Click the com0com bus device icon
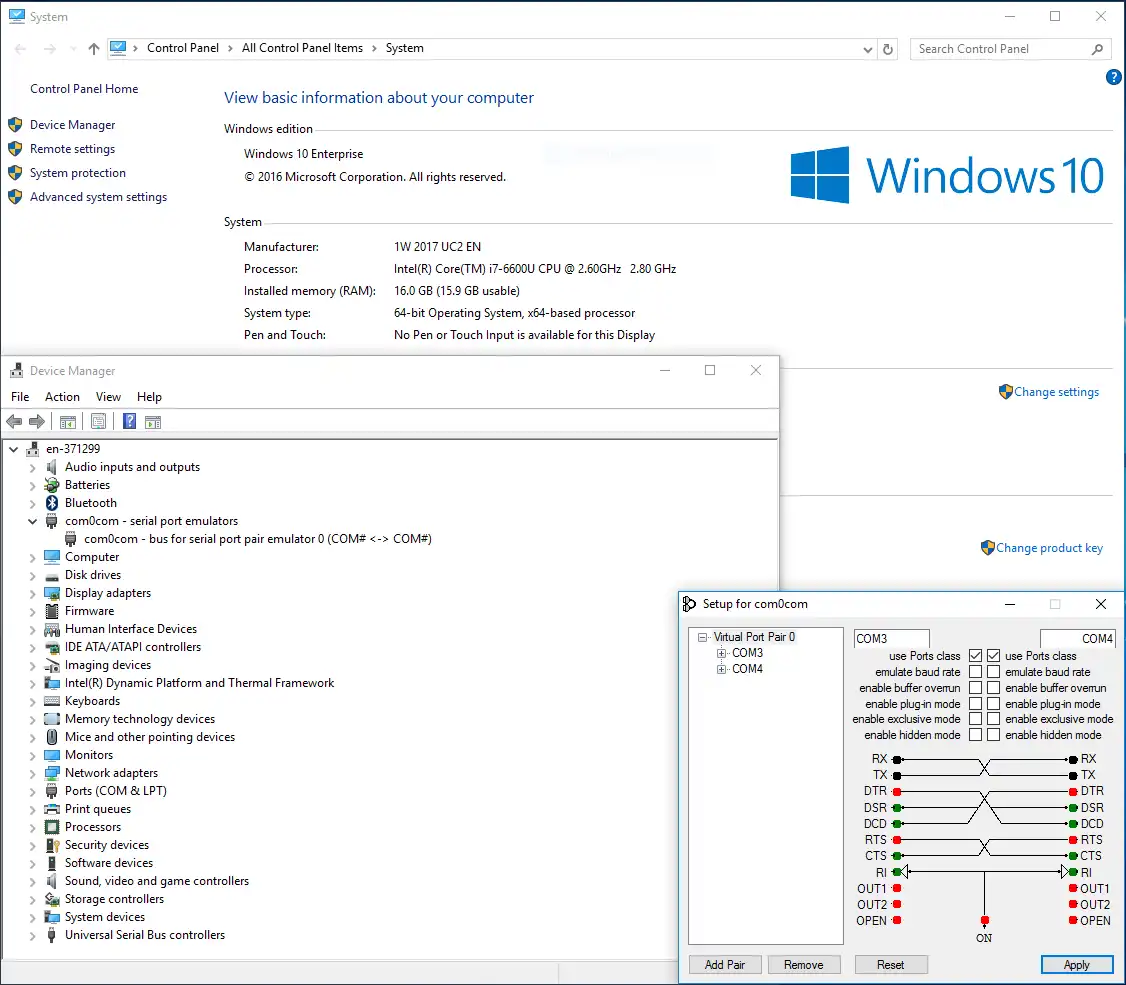 pos(70,539)
